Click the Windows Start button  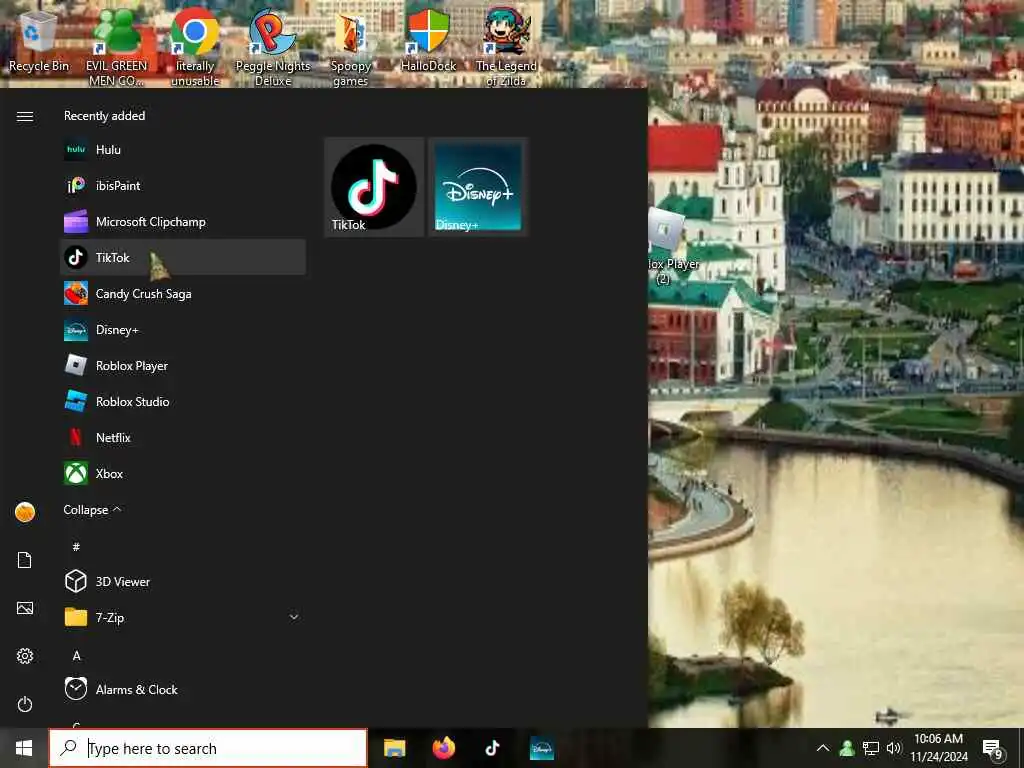pyautogui.click(x=24, y=748)
